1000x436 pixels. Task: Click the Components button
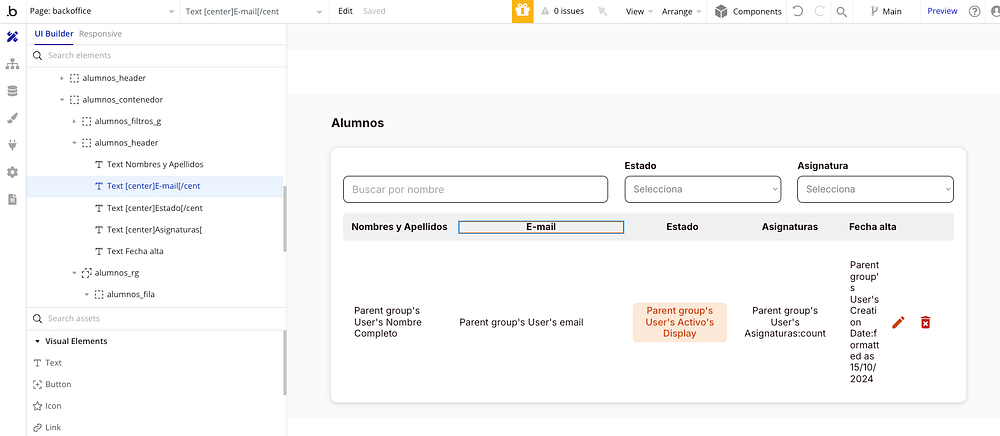click(x=748, y=11)
